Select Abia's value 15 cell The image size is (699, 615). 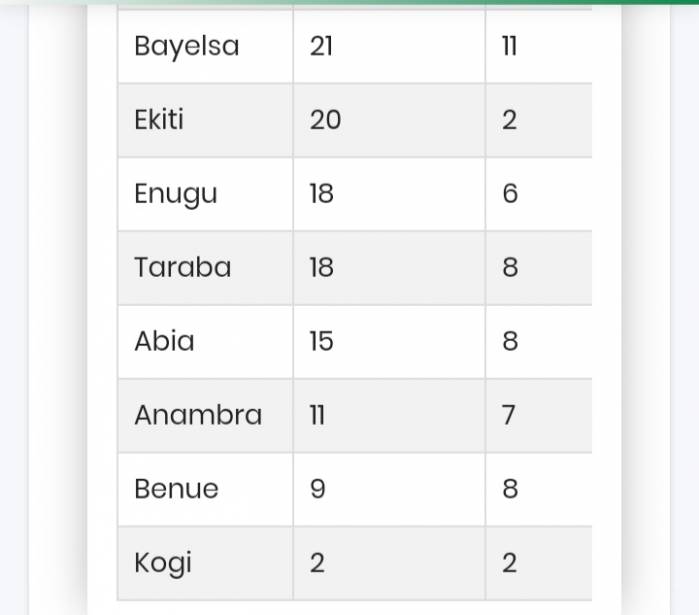389,342
